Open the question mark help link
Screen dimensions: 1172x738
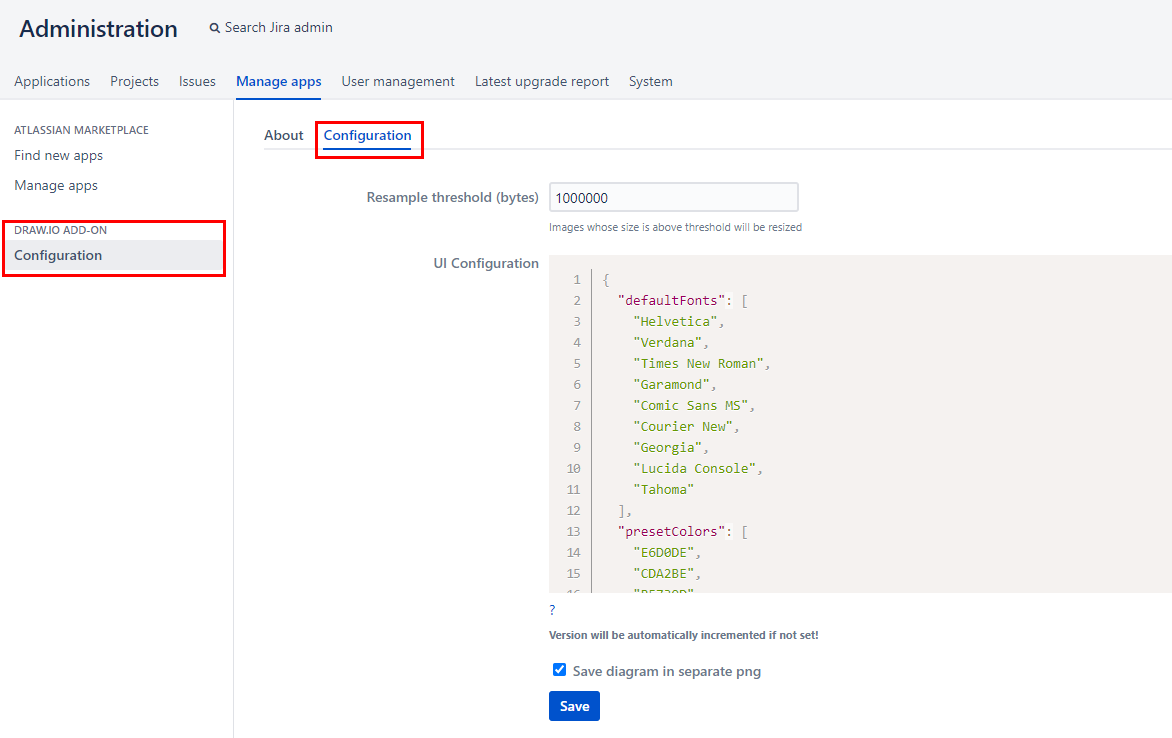551,609
